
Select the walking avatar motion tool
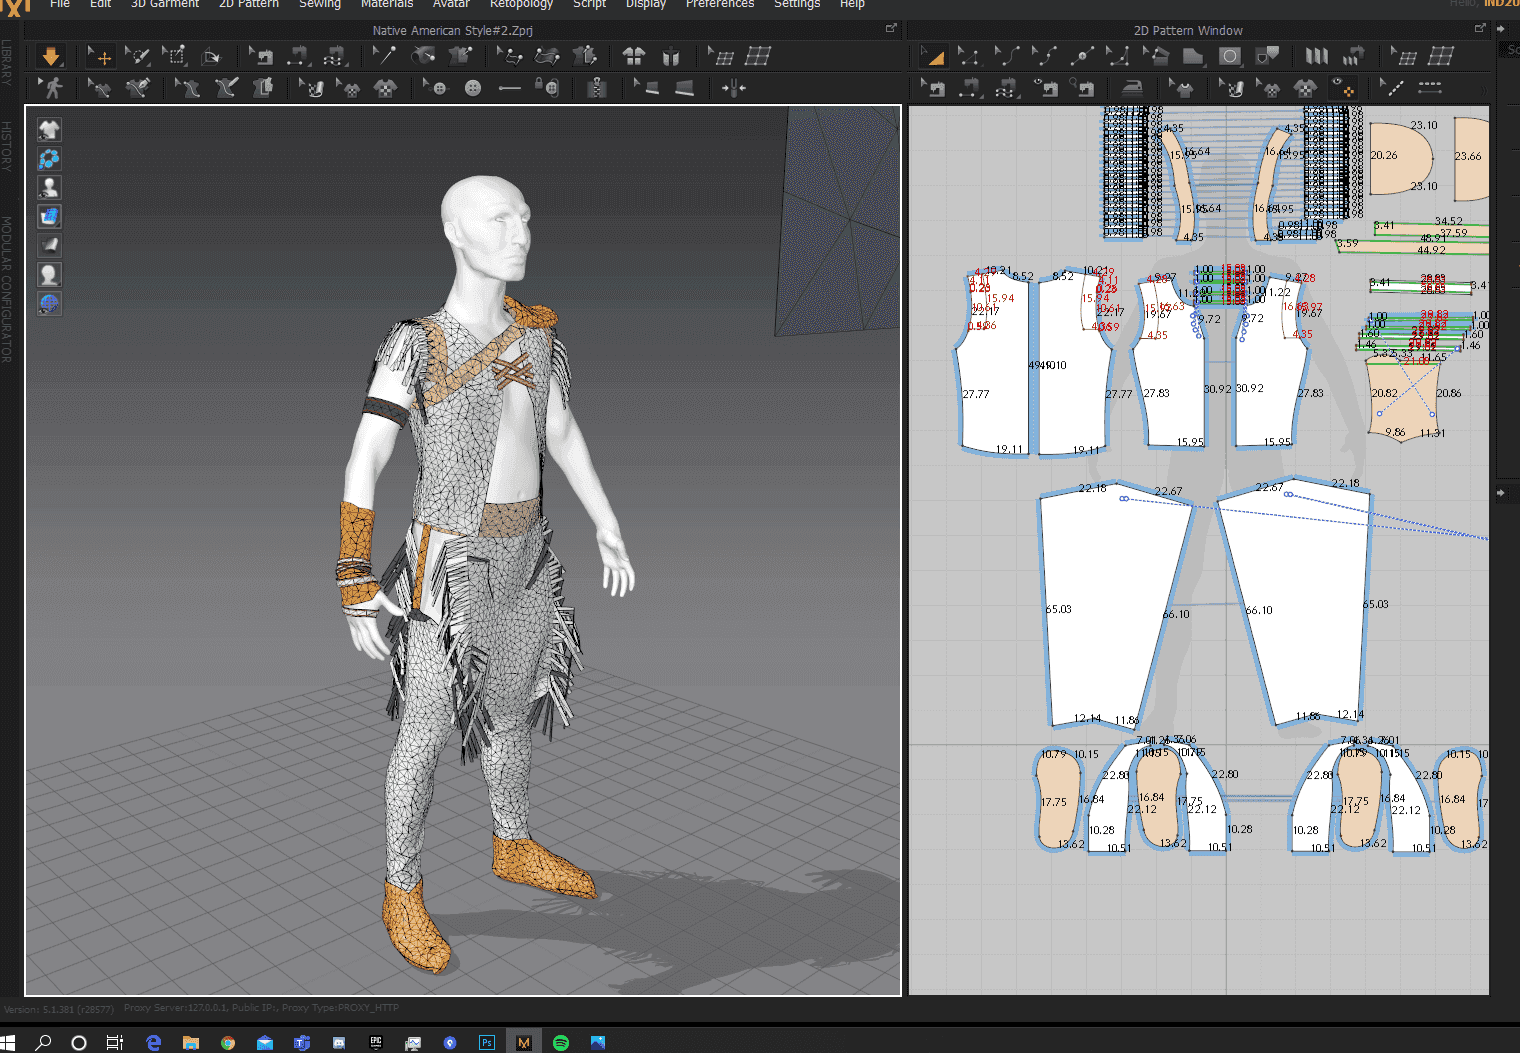click(51, 88)
